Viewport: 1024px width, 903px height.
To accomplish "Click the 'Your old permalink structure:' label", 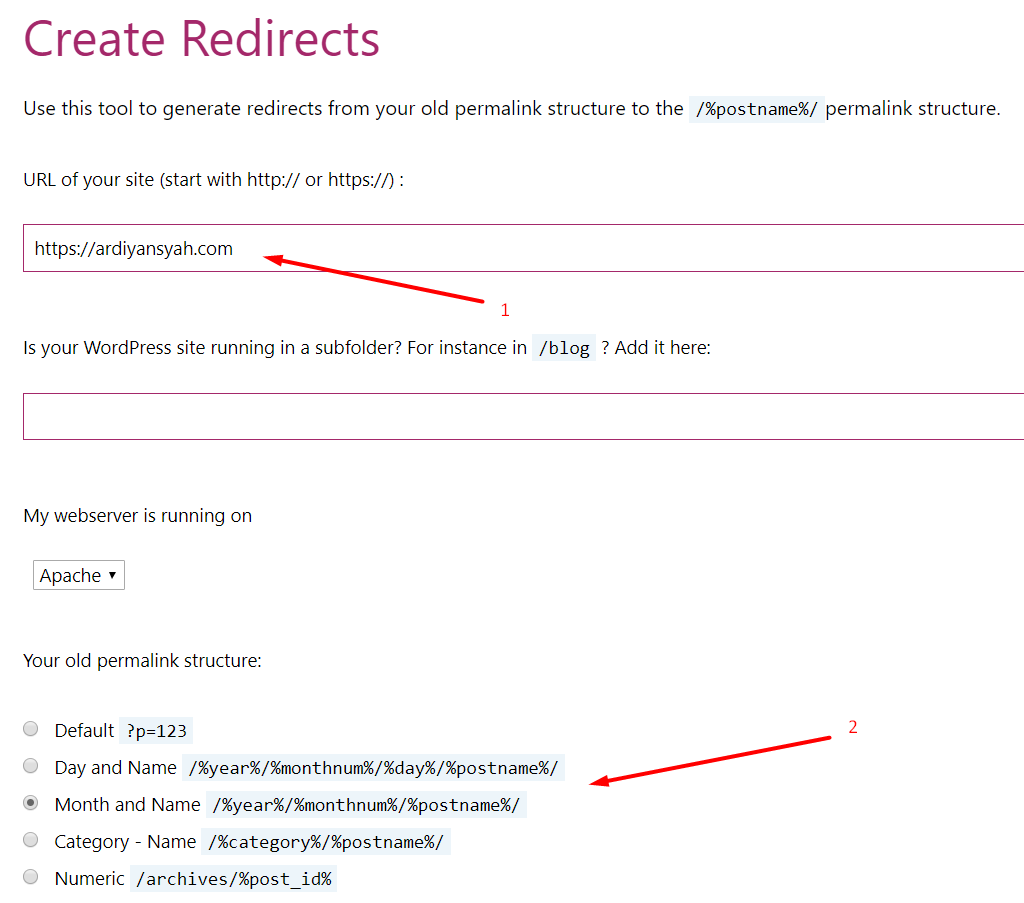I will (142, 661).
